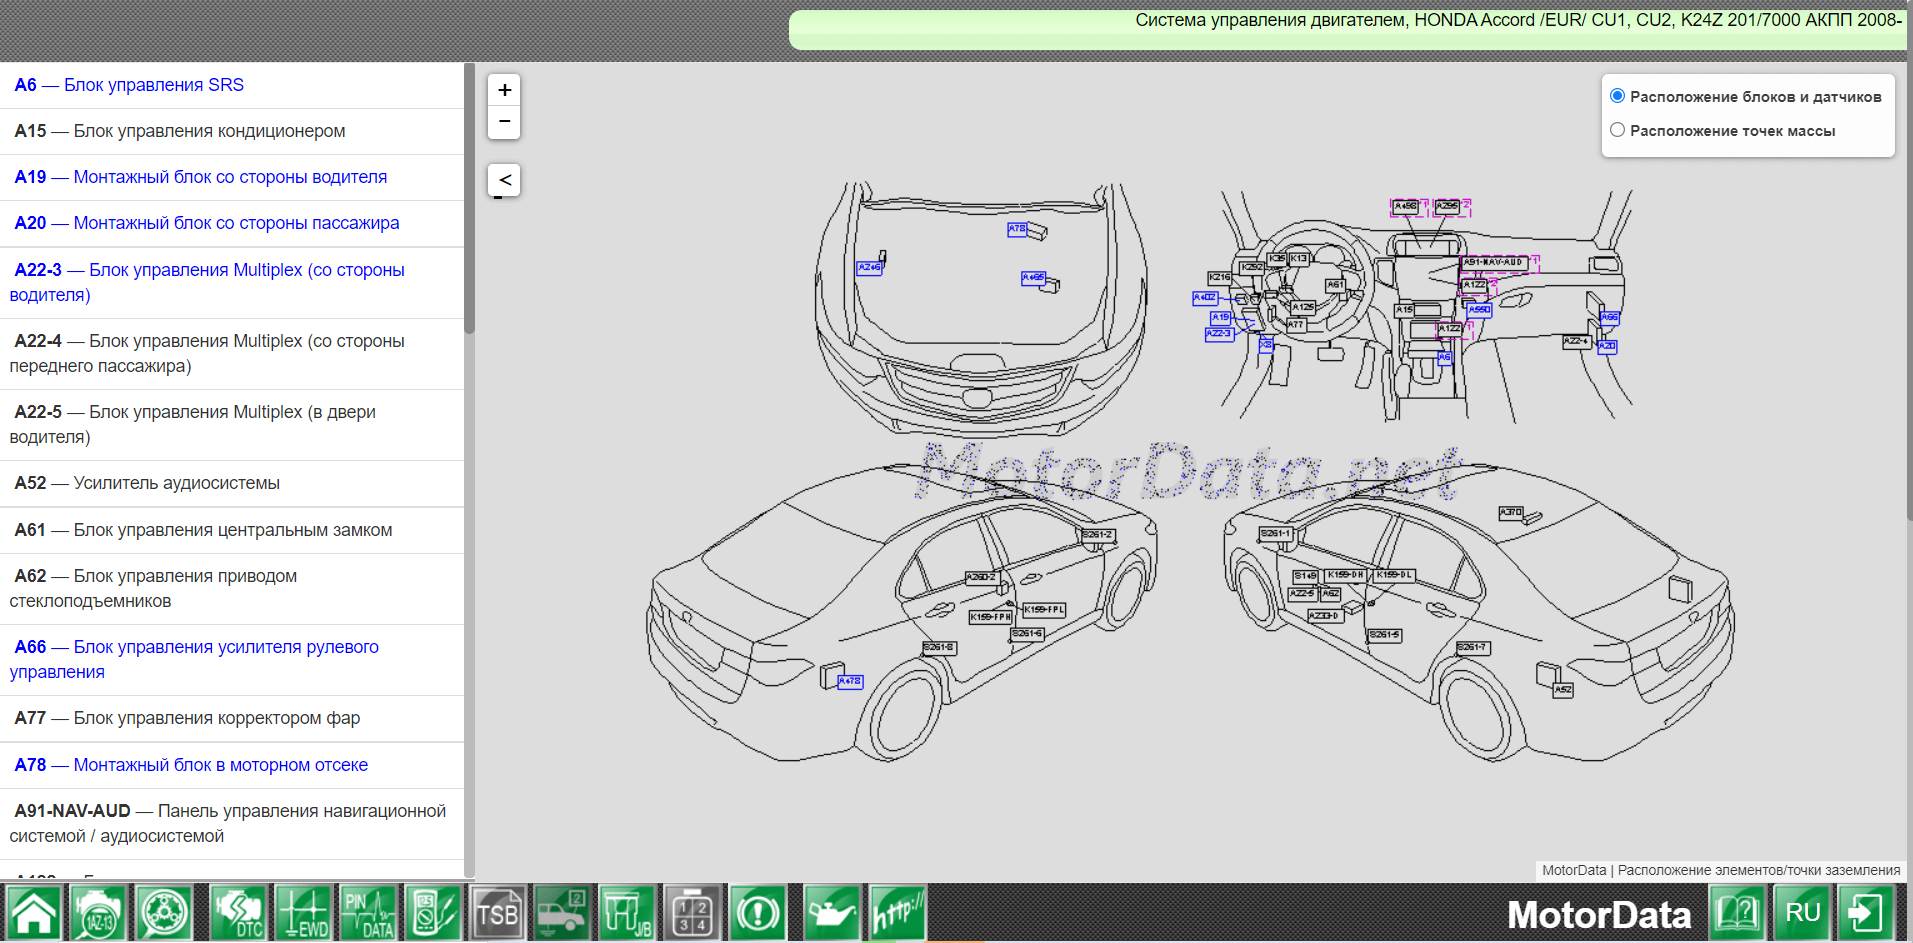This screenshot has width=1913, height=943.
Task: Open the oil can fluids icon
Action: pos(832,913)
